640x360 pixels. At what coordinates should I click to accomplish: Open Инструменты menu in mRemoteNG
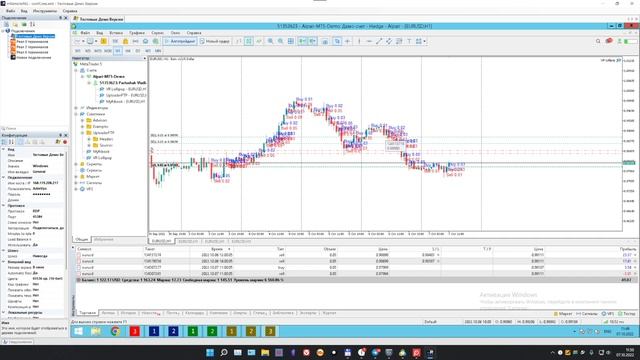click(45, 11)
